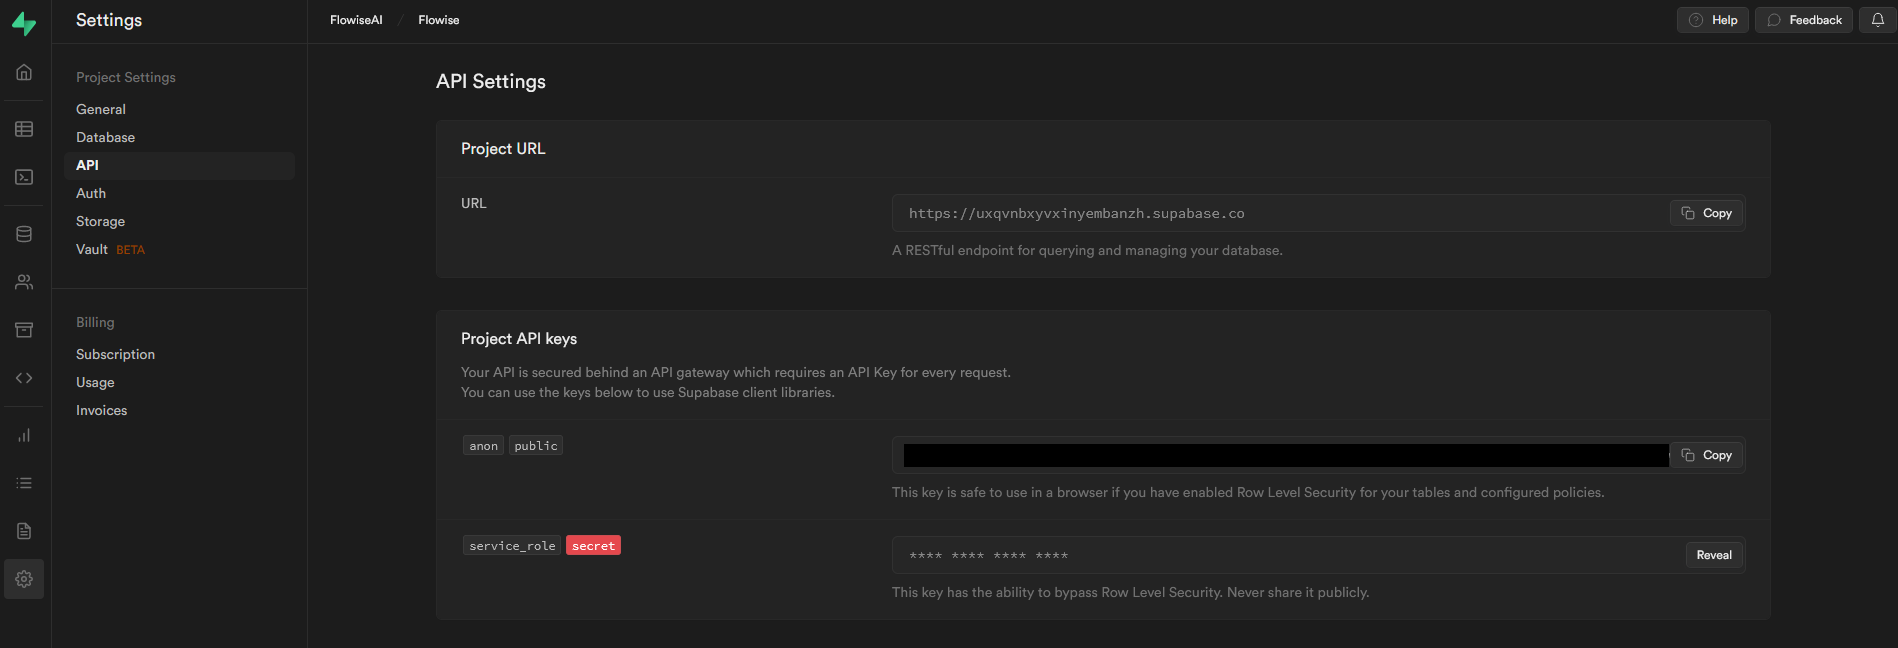This screenshot has width=1898, height=648.
Task: Open the Storage archive icon
Action: pyautogui.click(x=24, y=330)
